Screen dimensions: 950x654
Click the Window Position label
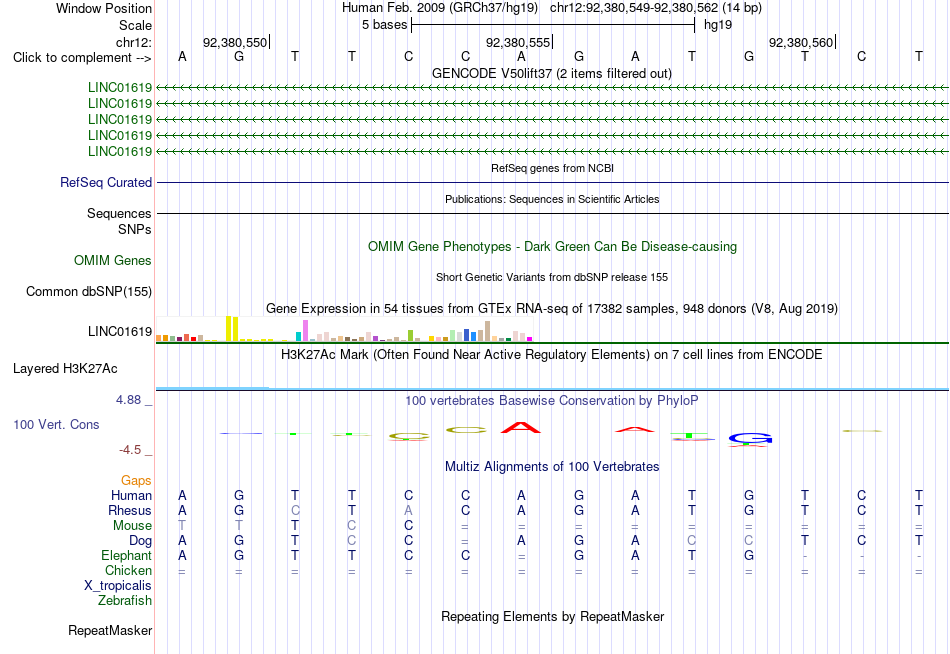104,8
